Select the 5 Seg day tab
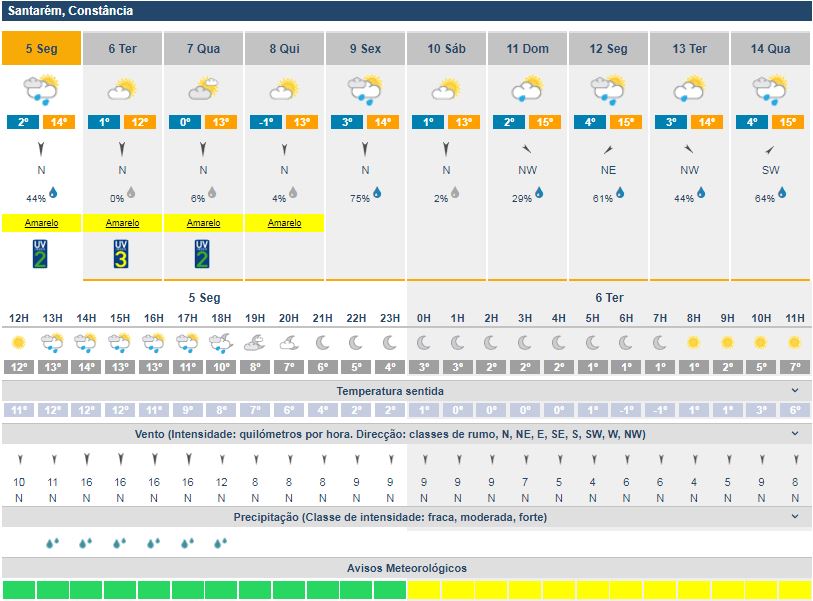This screenshot has height=601, width=813. coord(41,48)
